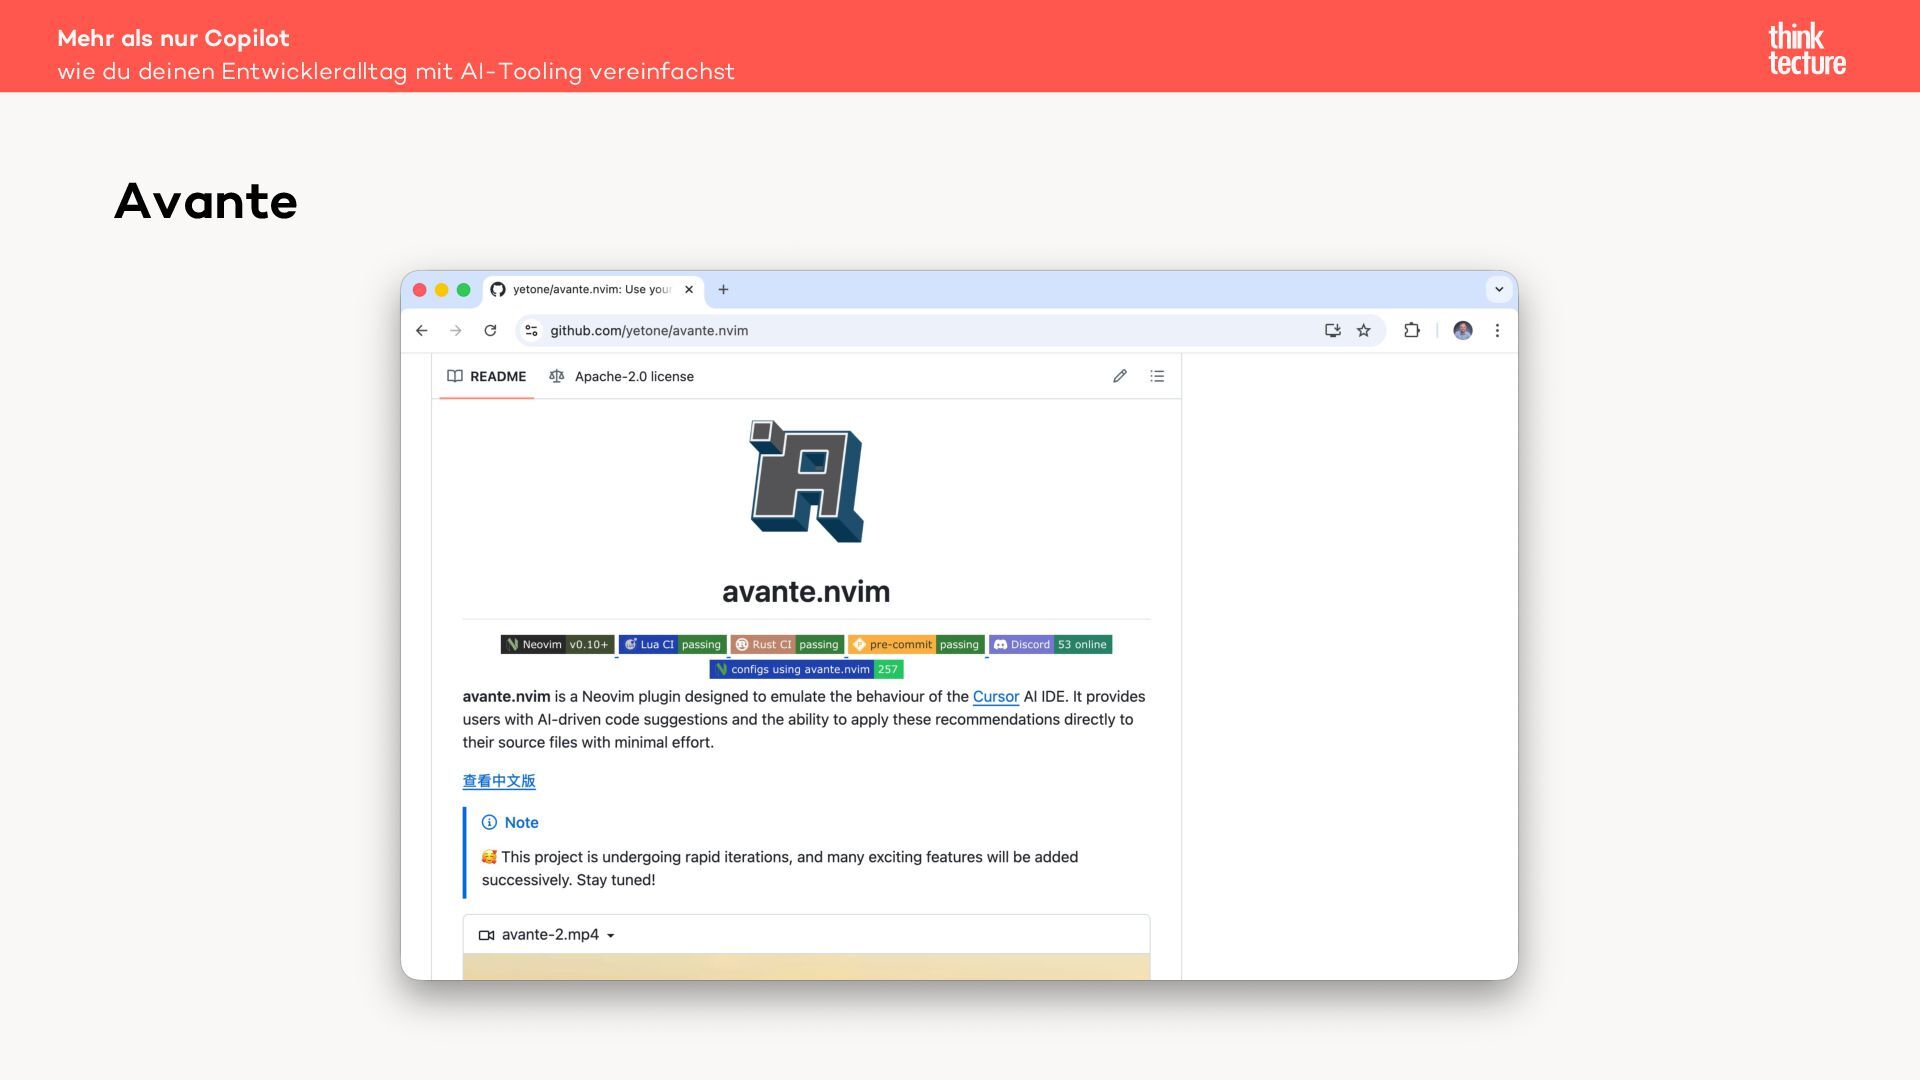Open the extensions puzzle icon

[1411, 331]
